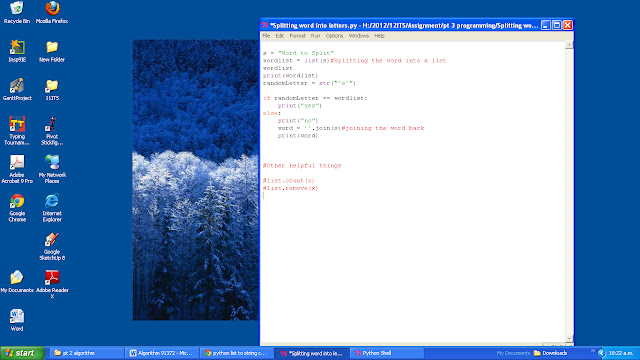Select the 11ITS folder on desktop

pyautogui.click(x=52, y=89)
